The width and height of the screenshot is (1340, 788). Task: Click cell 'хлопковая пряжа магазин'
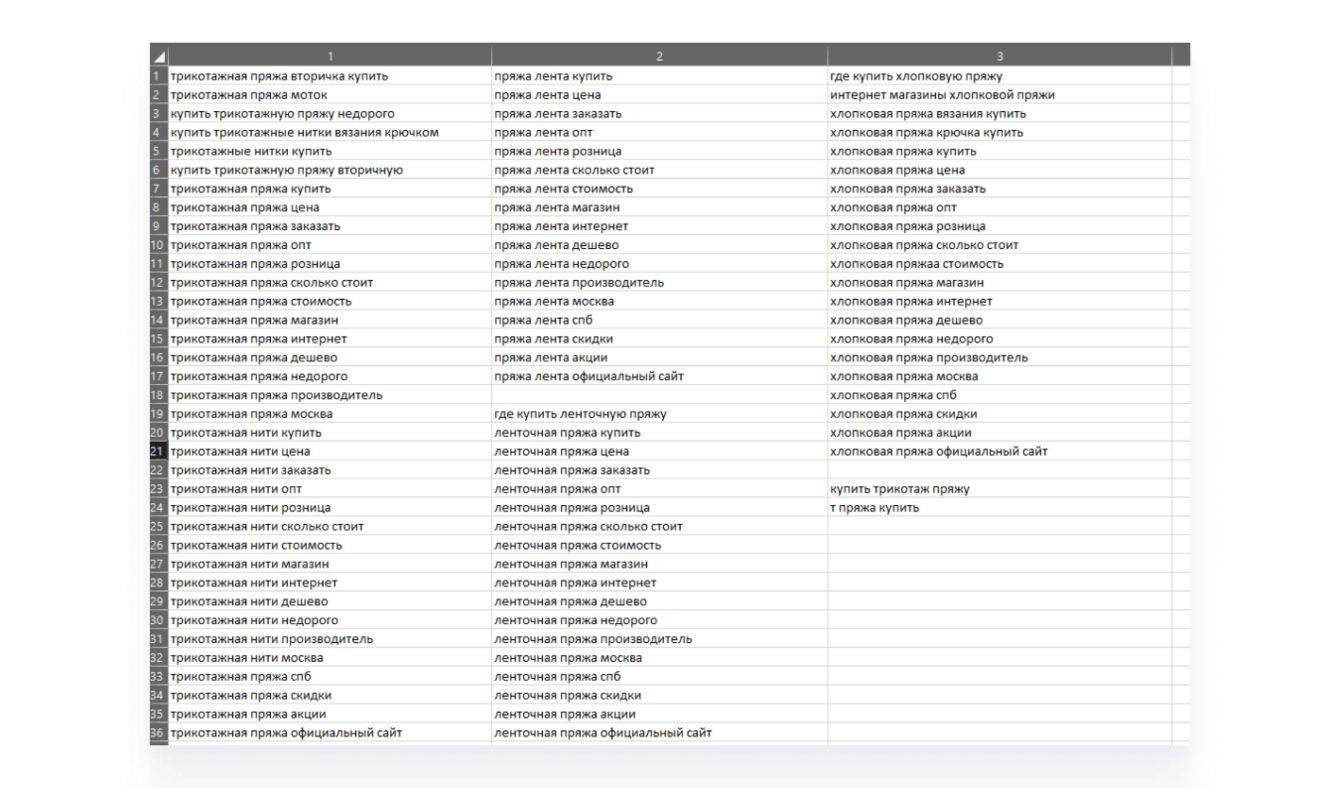click(999, 282)
